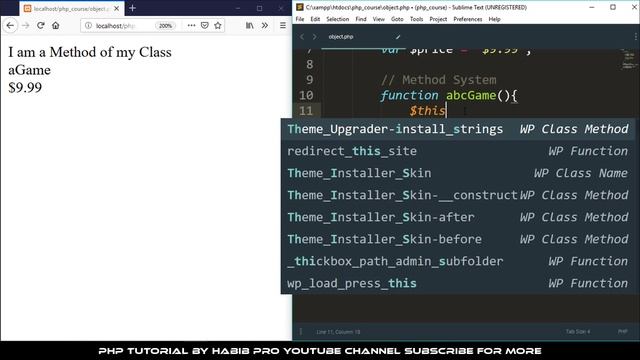
Task: Choose redirect_this_site completion
Action: click(x=458, y=151)
